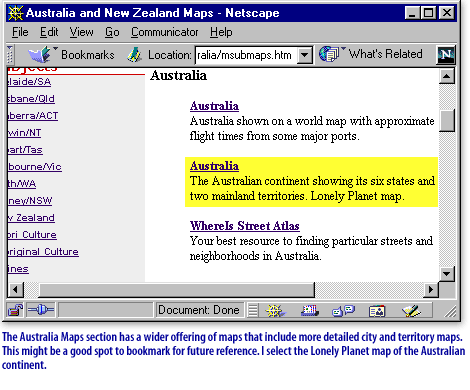The width and height of the screenshot is (470, 390).
Task: Open the Mailbox icon in component bar
Action: (310, 311)
